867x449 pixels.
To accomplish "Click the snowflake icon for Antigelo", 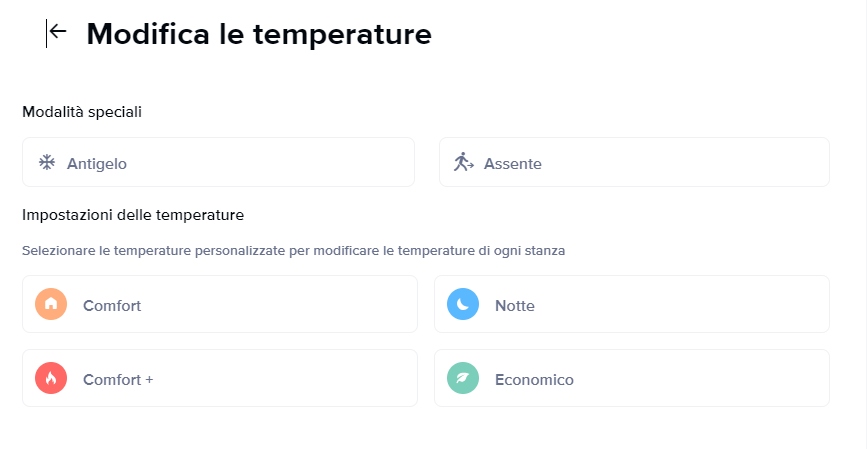I will tap(47, 163).
